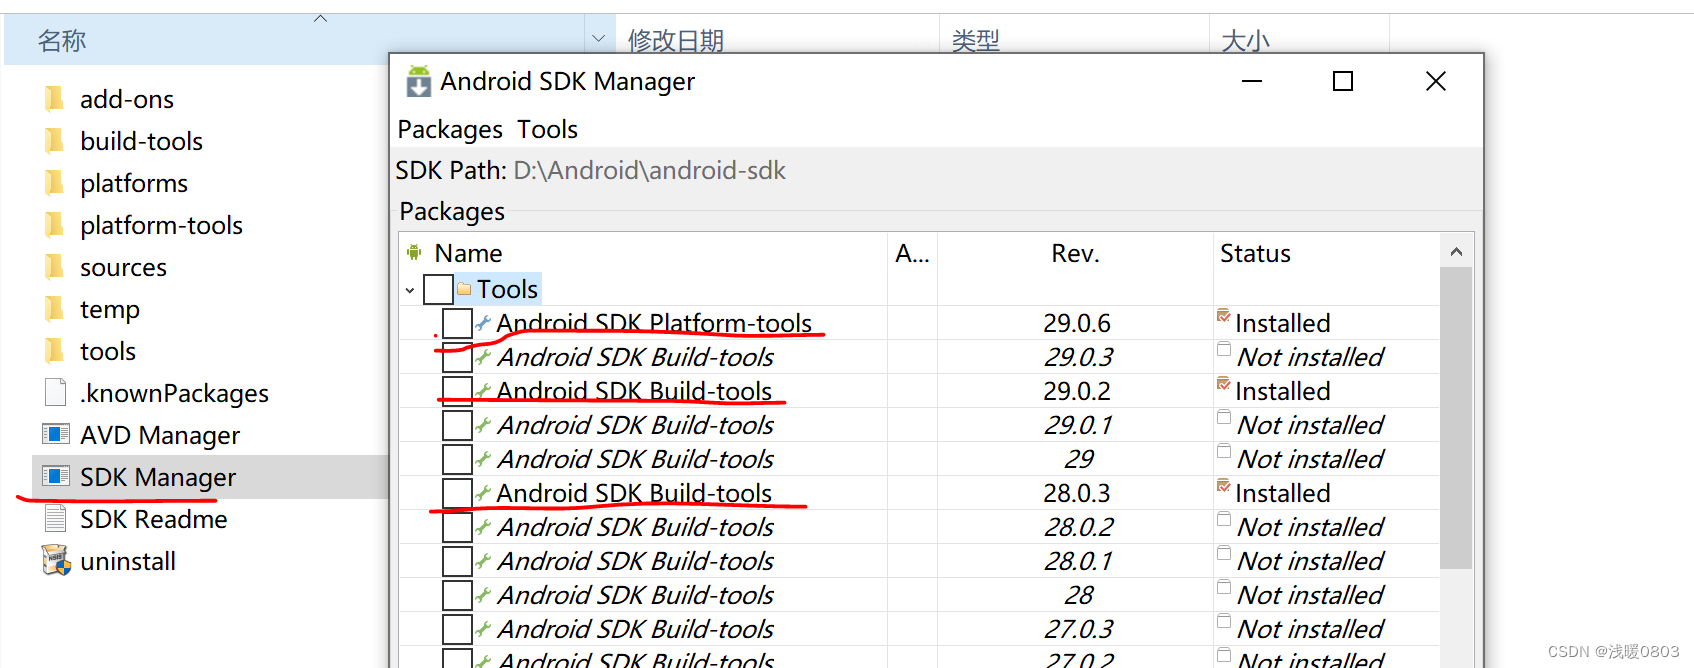Select the SDK Readme file name
This screenshot has width=1694, height=668.
[154, 519]
